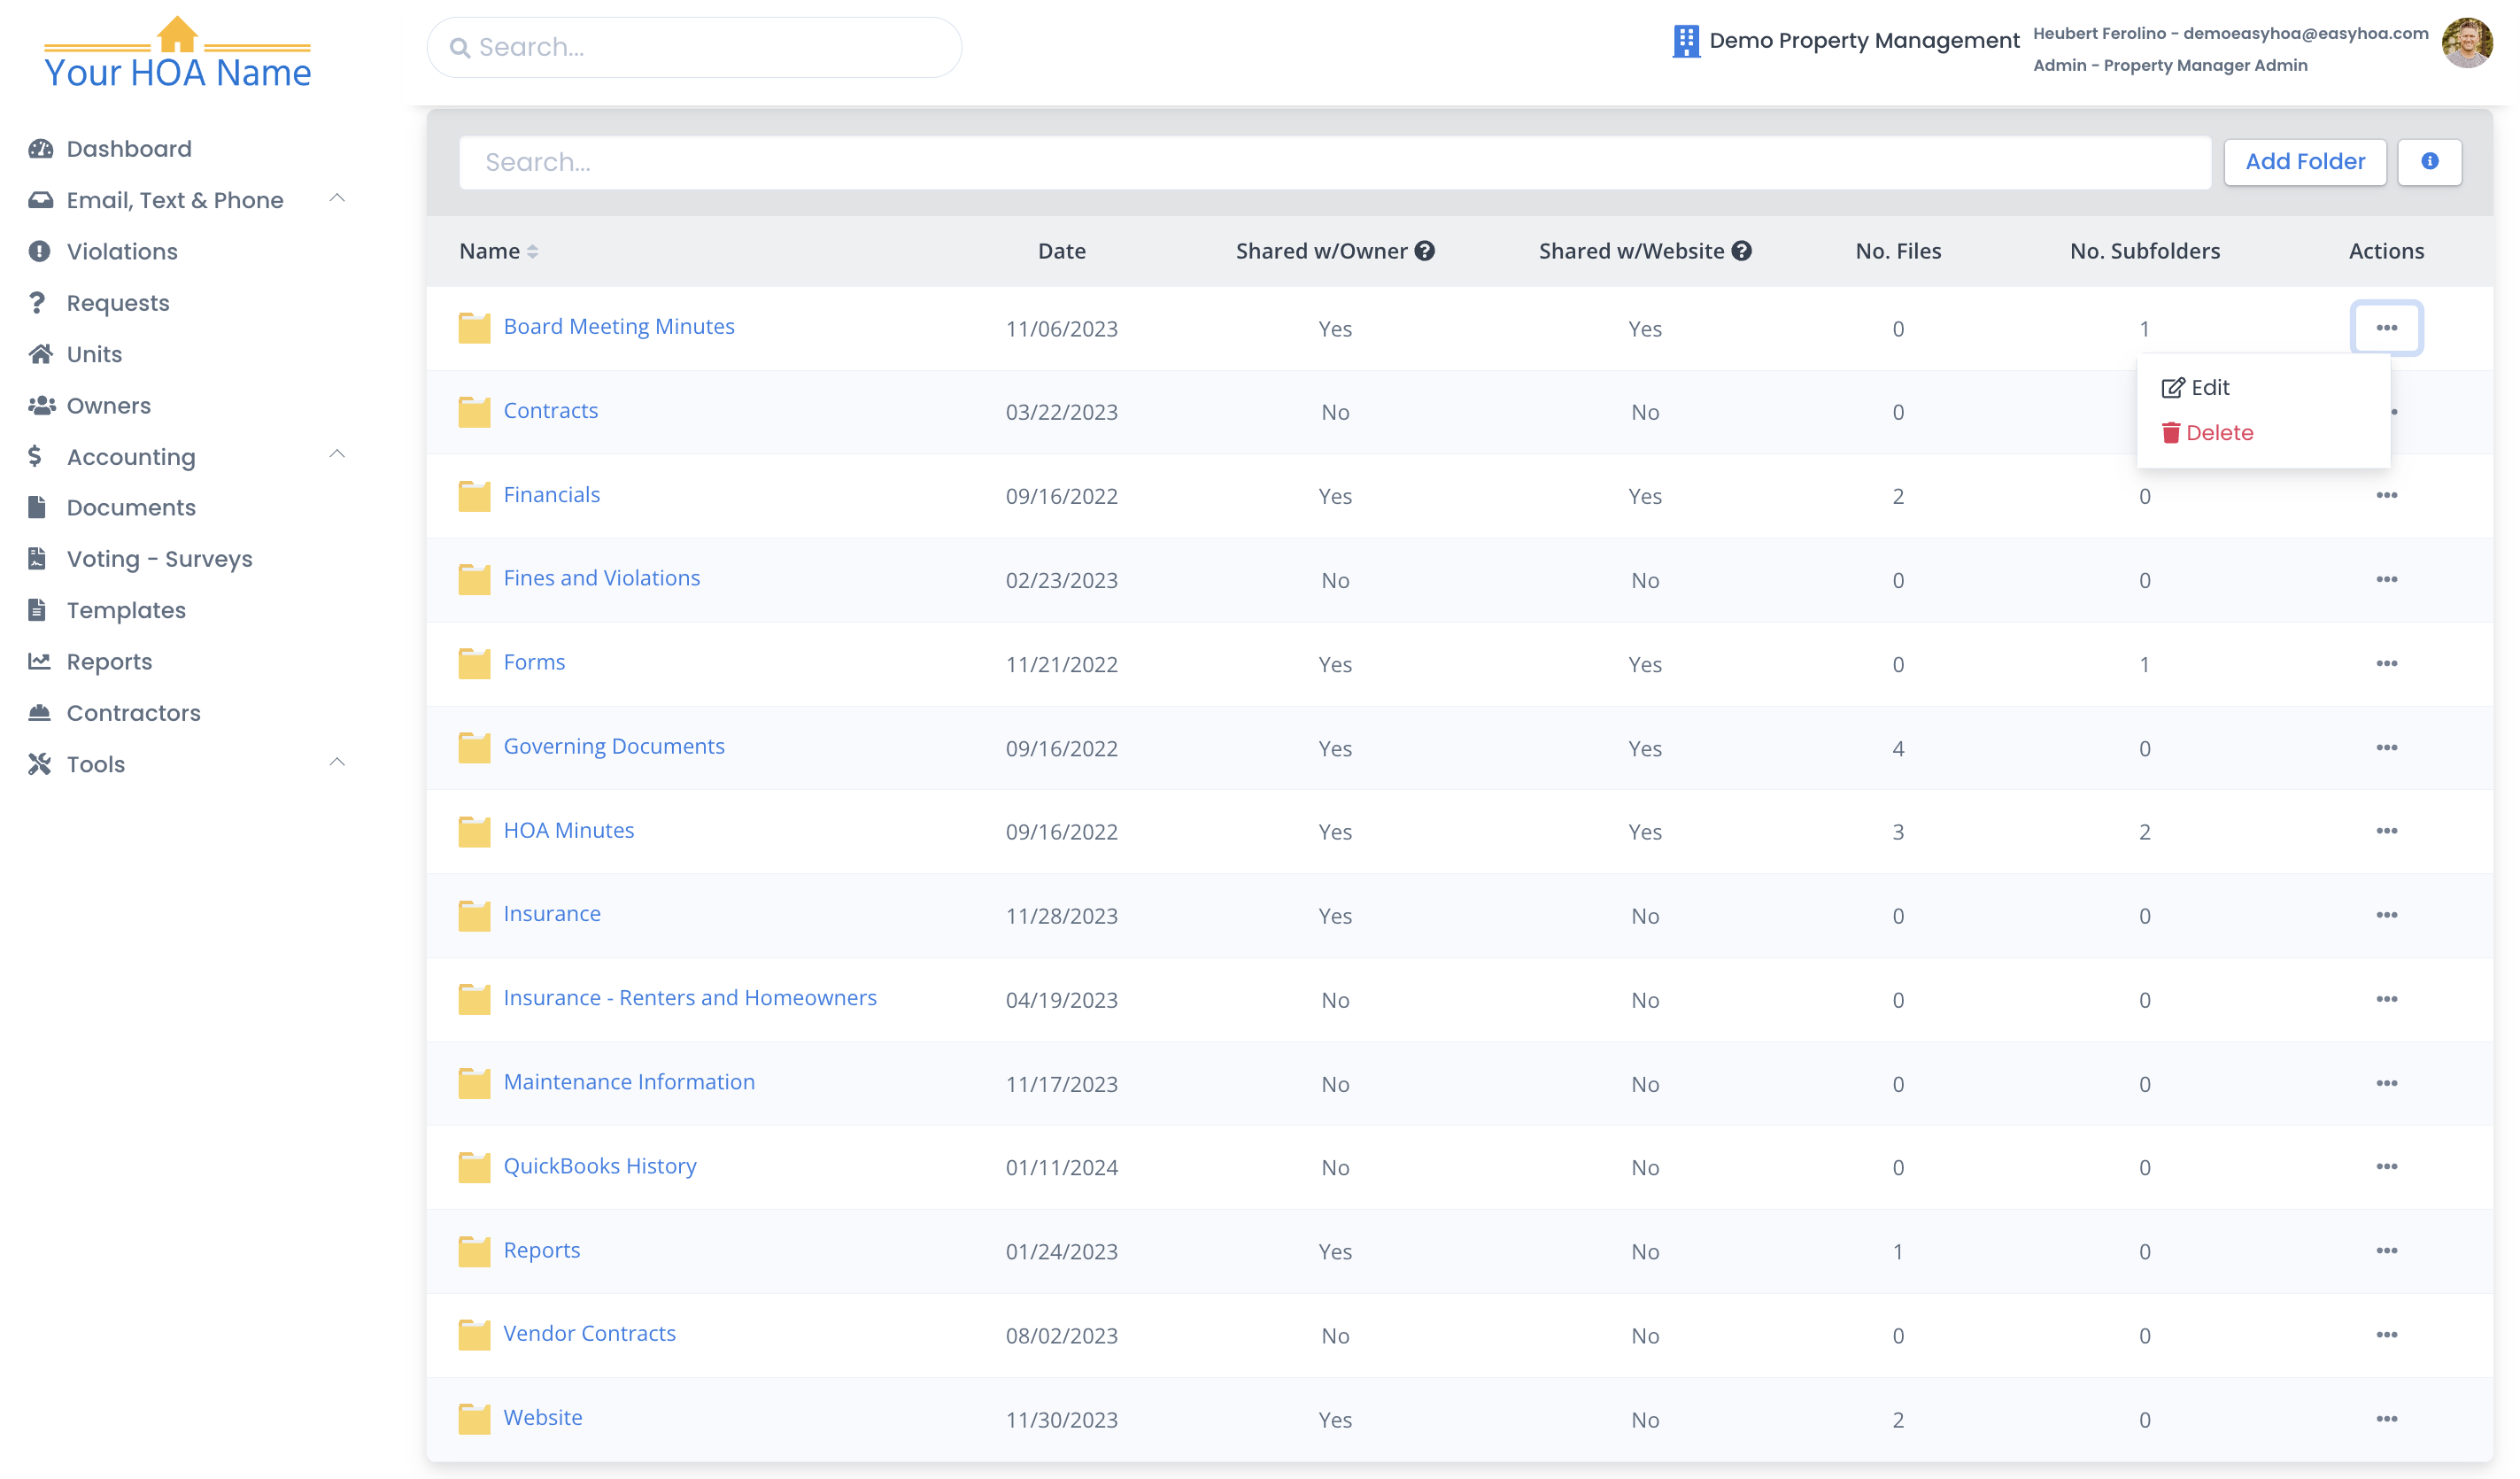Open the Reports folder link in table
The image size is (2520, 1479).
click(x=541, y=1250)
